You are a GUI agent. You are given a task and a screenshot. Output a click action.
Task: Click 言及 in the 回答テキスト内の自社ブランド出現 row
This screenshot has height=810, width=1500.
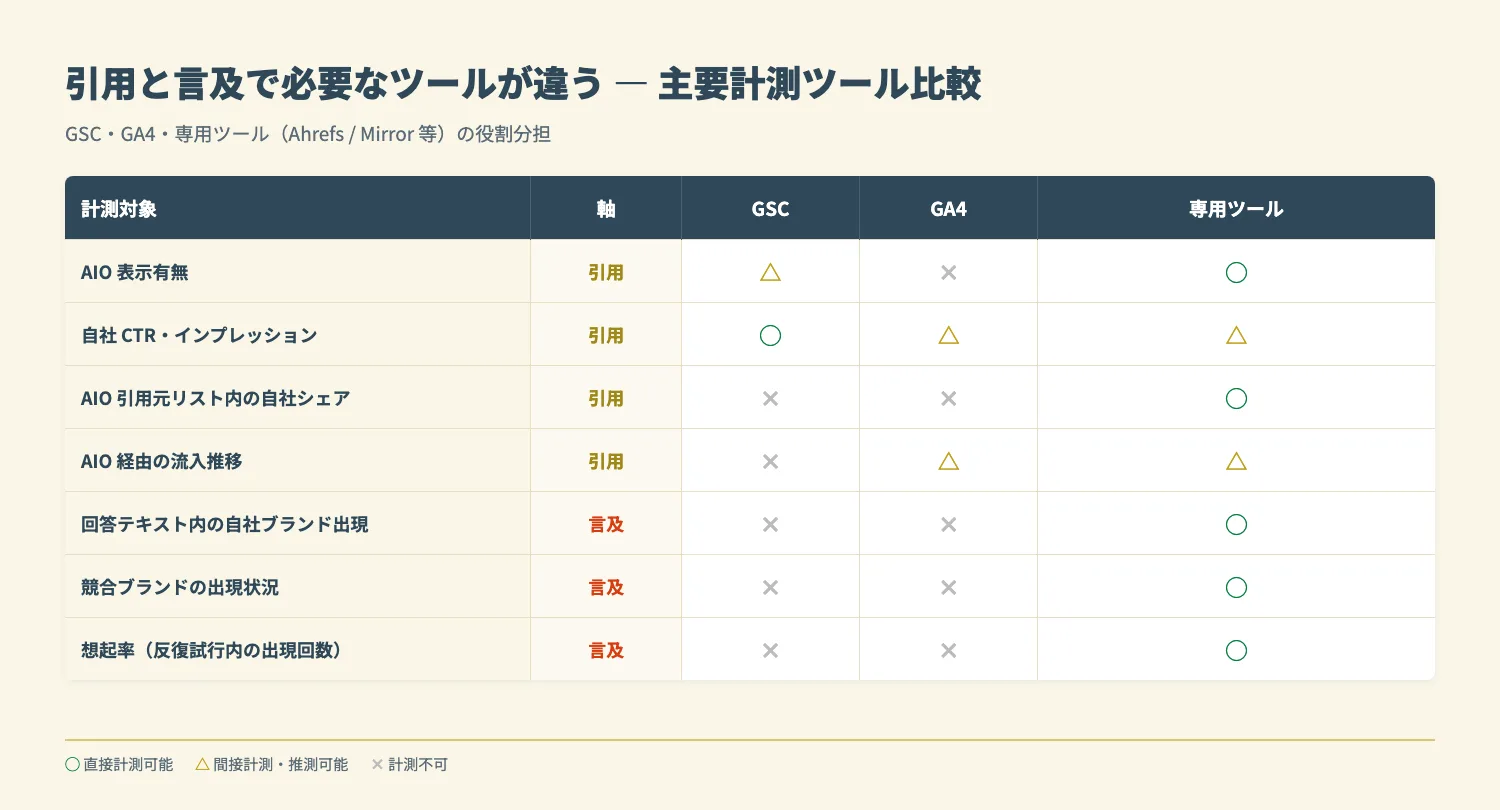(x=606, y=524)
